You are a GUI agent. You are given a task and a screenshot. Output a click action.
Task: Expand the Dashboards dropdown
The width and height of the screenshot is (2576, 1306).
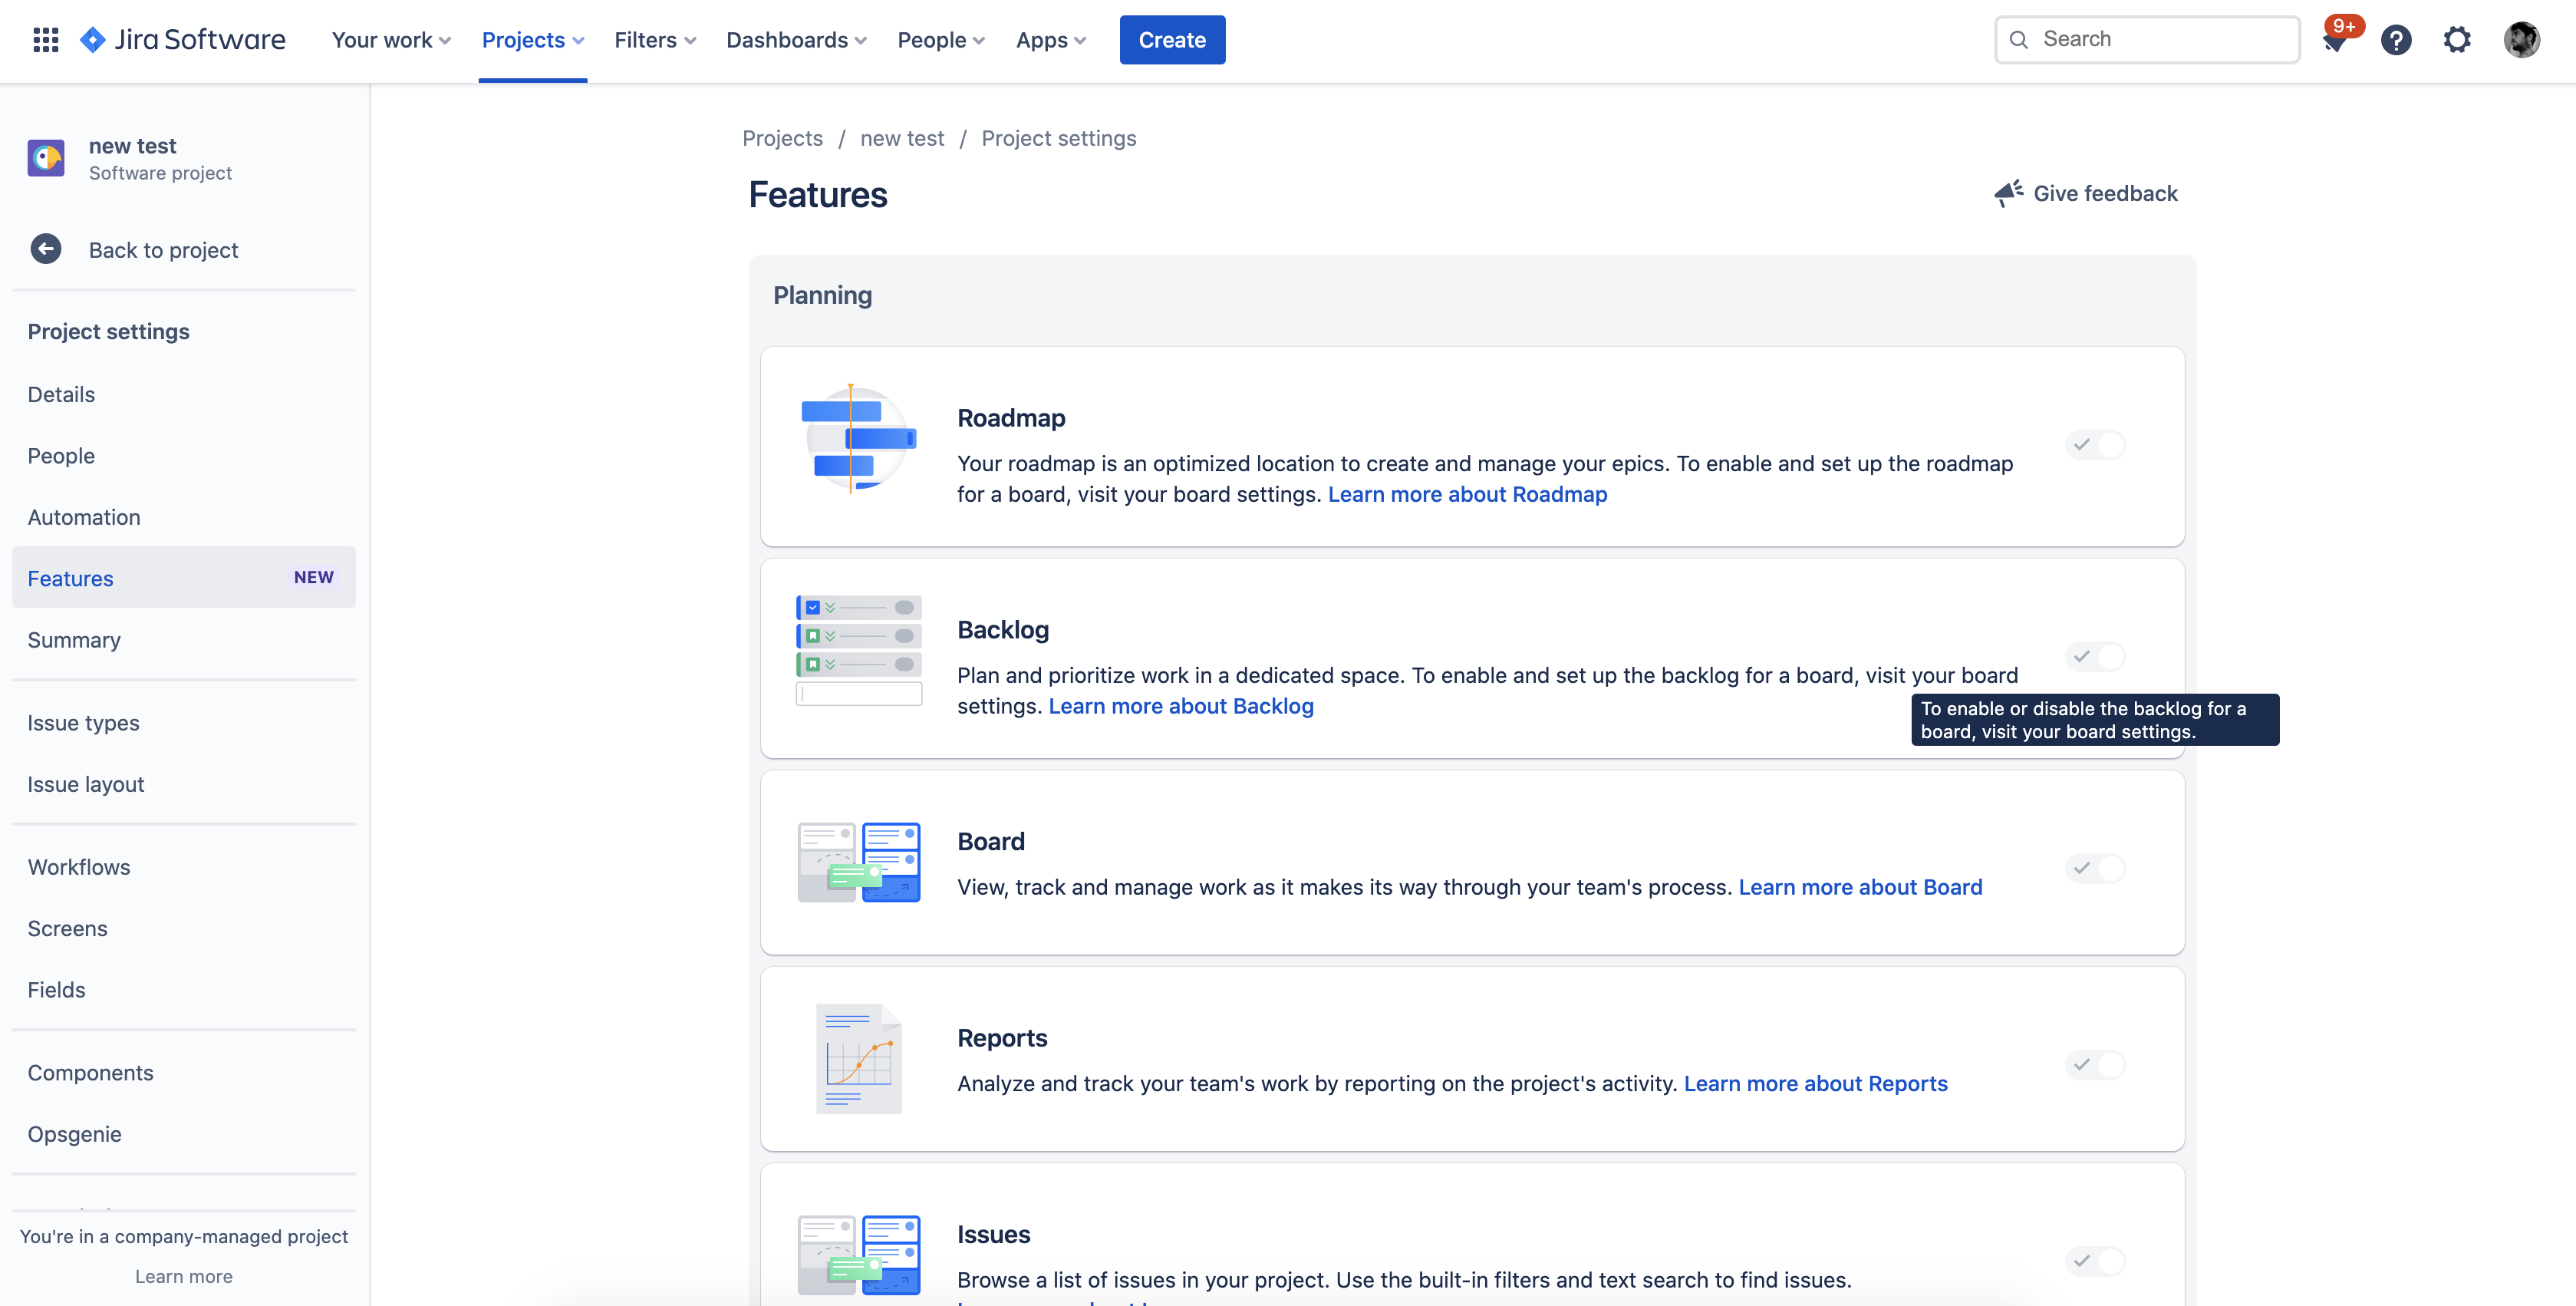[x=796, y=40]
